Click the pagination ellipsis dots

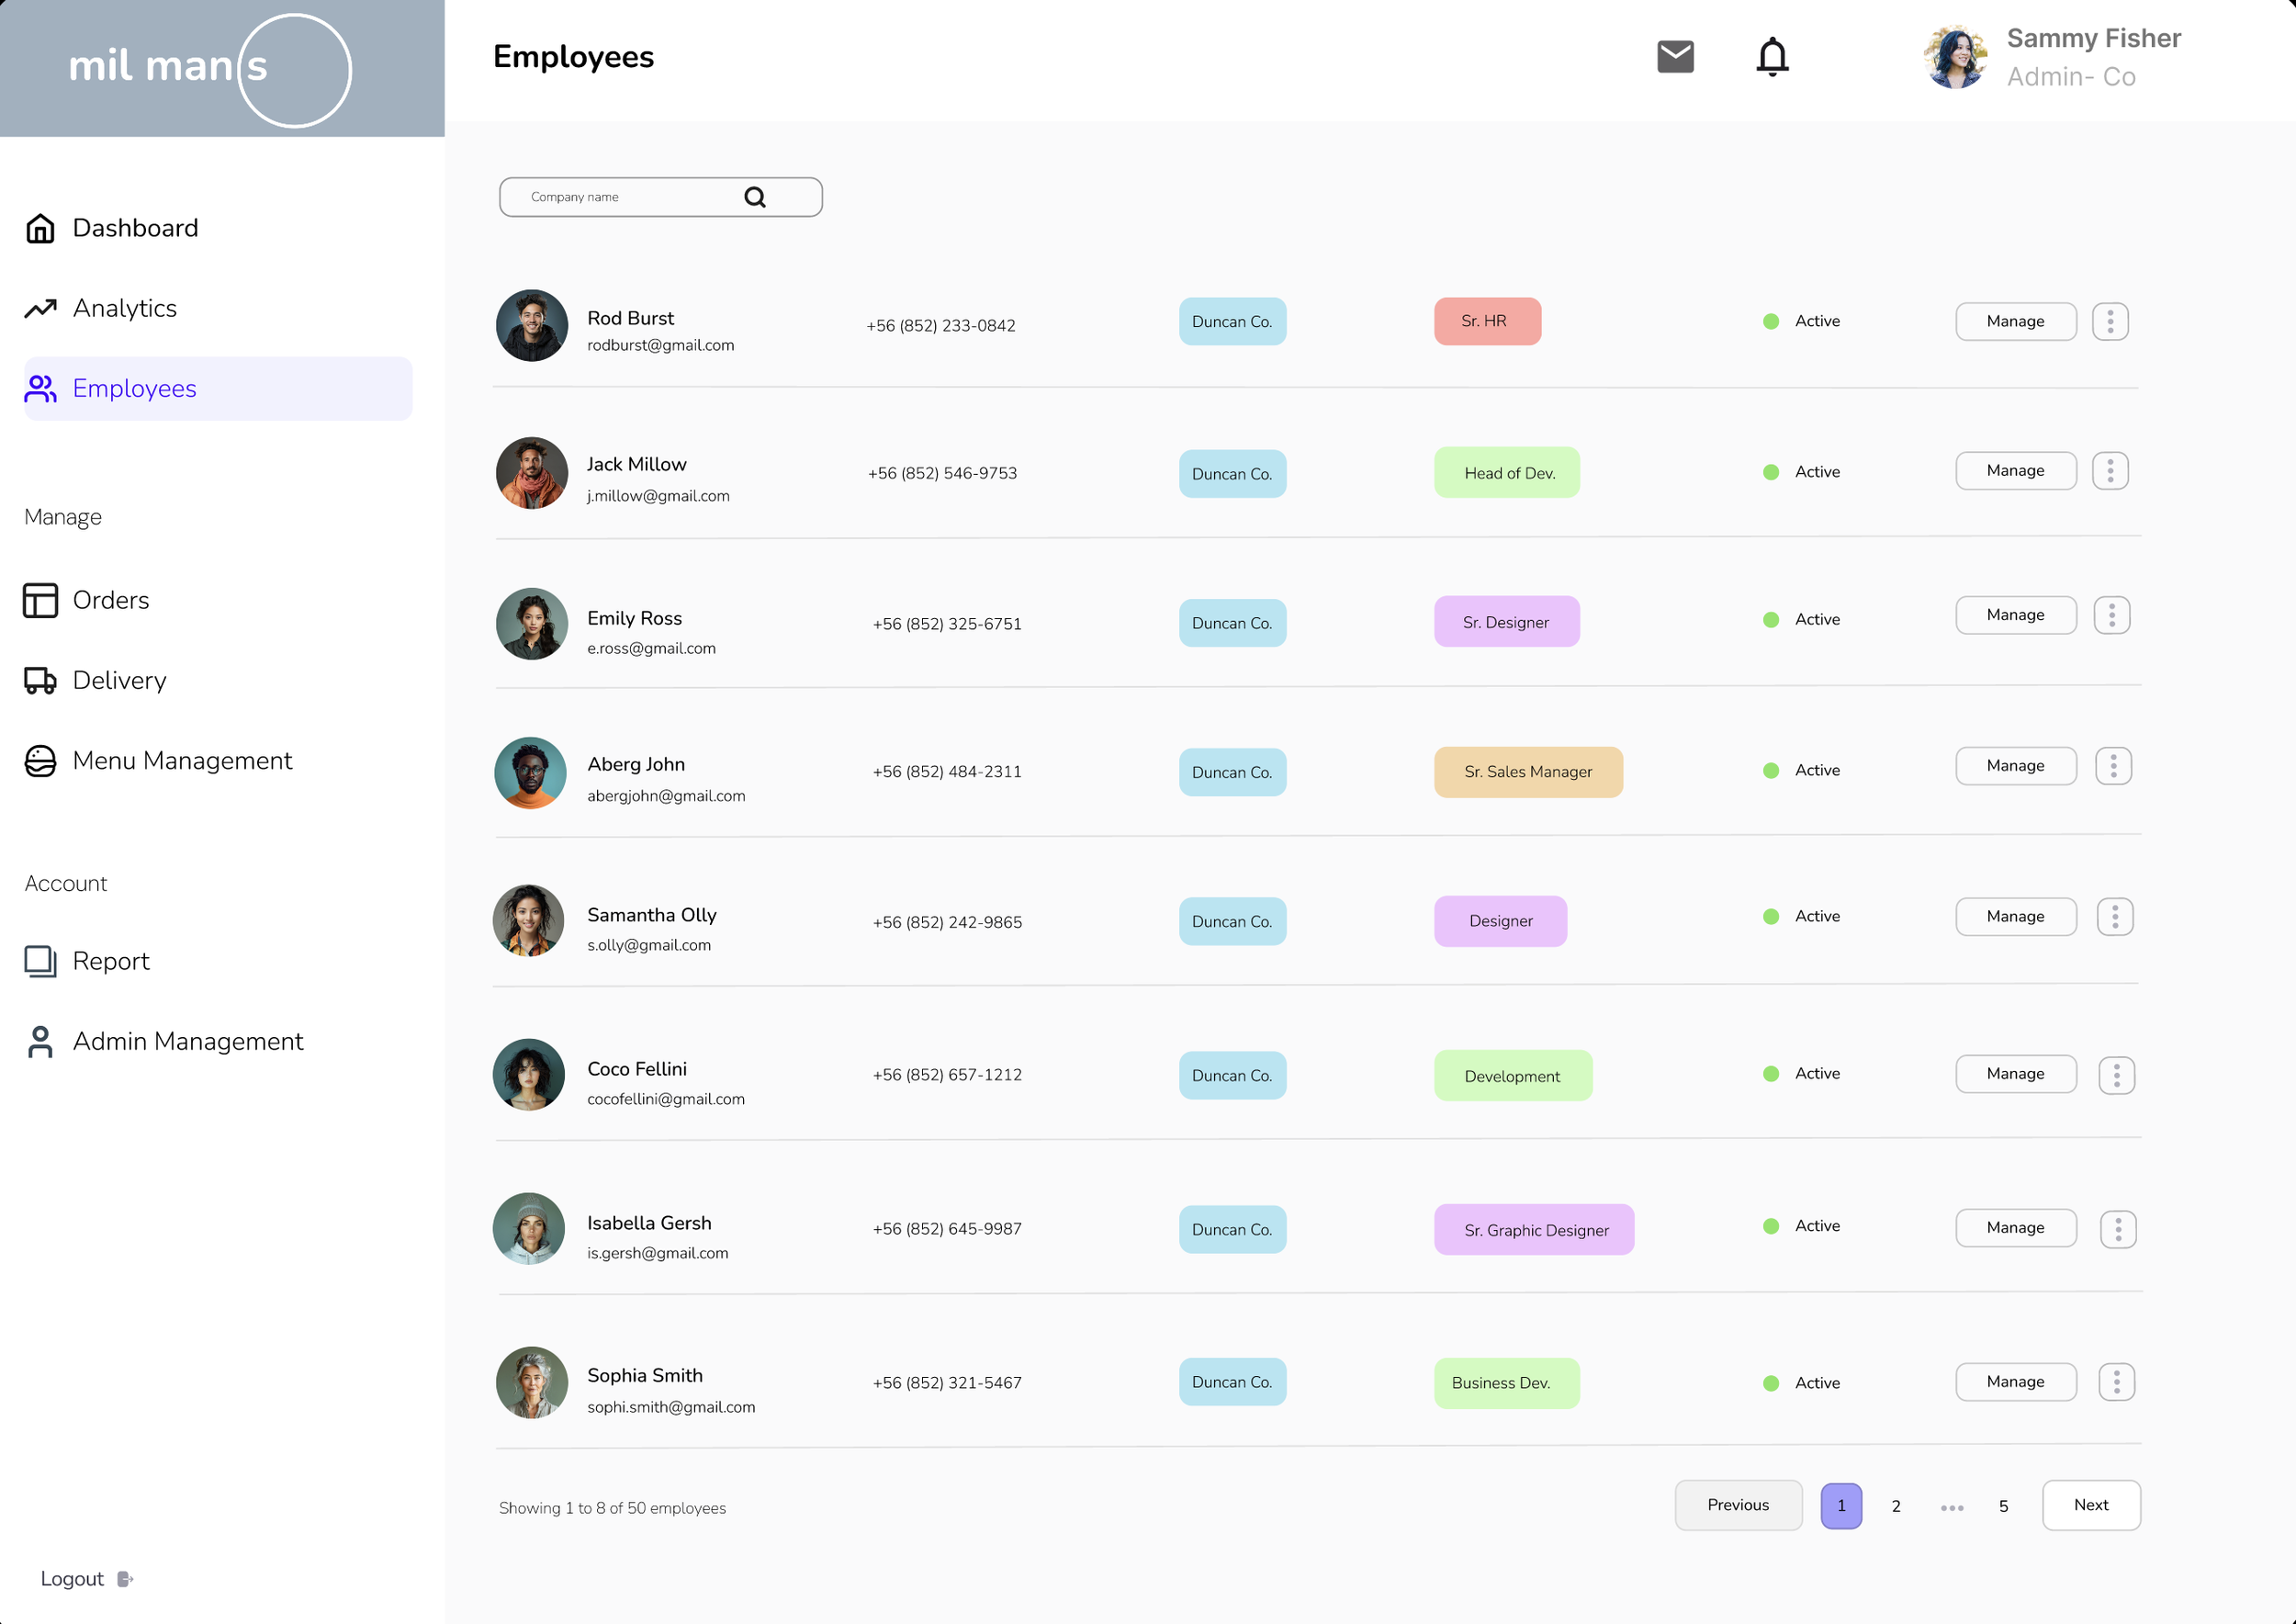pyautogui.click(x=1952, y=1508)
